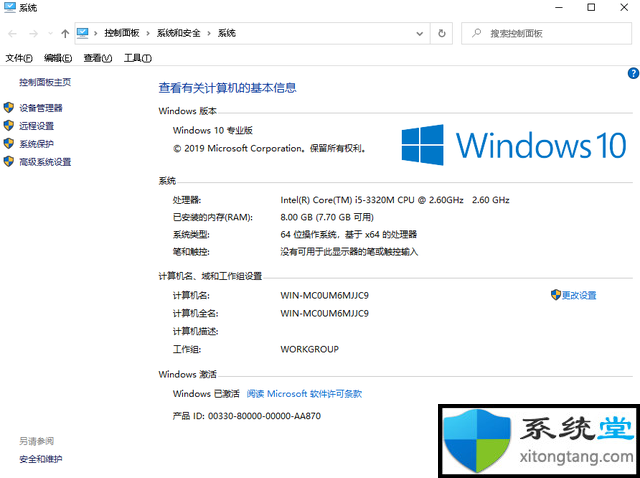
Task: Select 系统 breadcrumb in address bar
Action: click(x=227, y=33)
